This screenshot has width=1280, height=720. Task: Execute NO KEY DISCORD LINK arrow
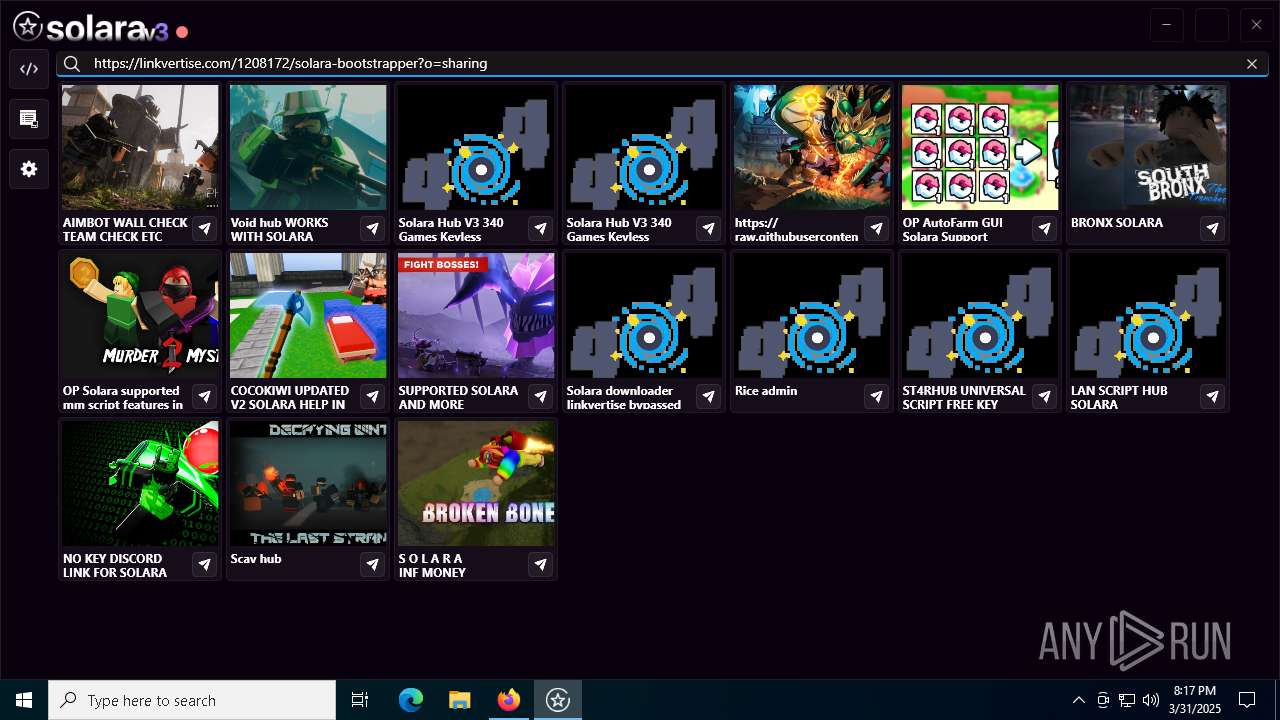click(204, 565)
